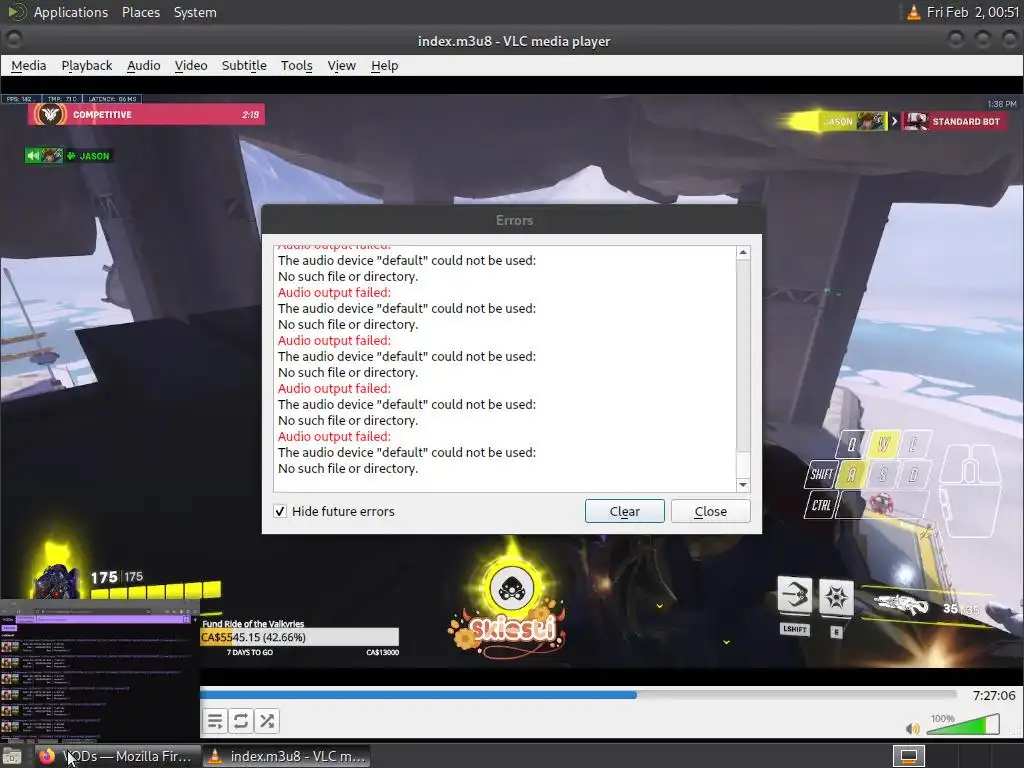Viewport: 1024px width, 768px height.
Task: Open the Subtitle menu
Action: (x=244, y=65)
